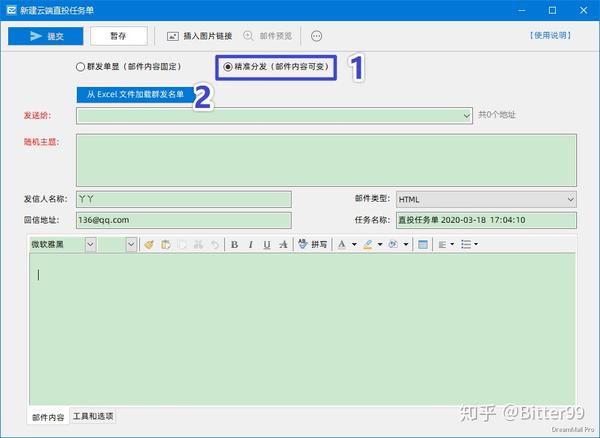This screenshot has width=600, height=438.
Task: Click the app icon in the title bar
Action: (x=11, y=10)
